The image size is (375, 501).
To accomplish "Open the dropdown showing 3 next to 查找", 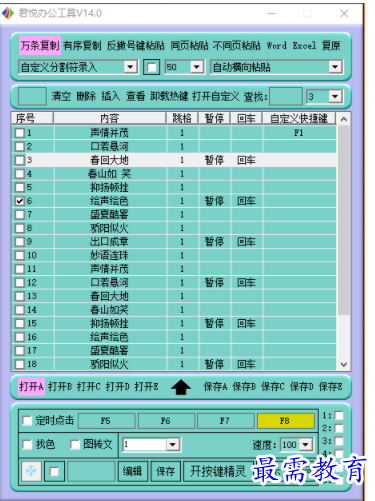I will coord(335,97).
